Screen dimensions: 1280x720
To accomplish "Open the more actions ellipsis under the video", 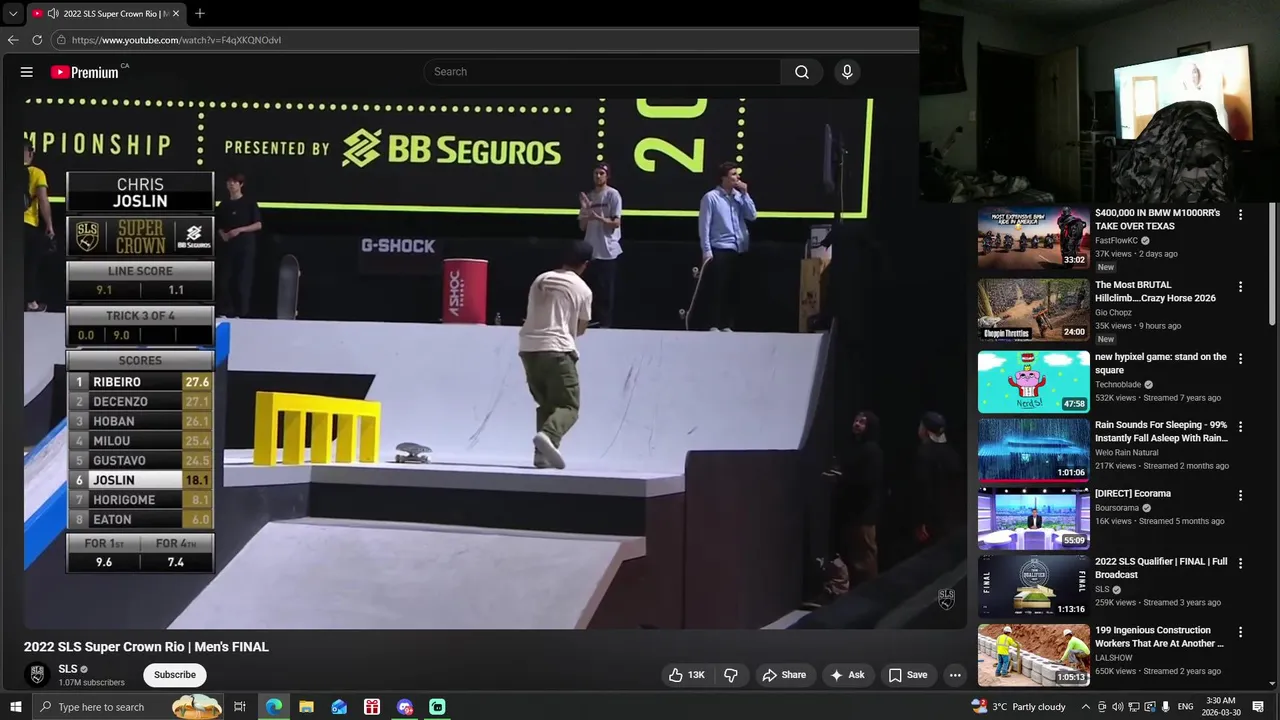I will pyautogui.click(x=955, y=675).
